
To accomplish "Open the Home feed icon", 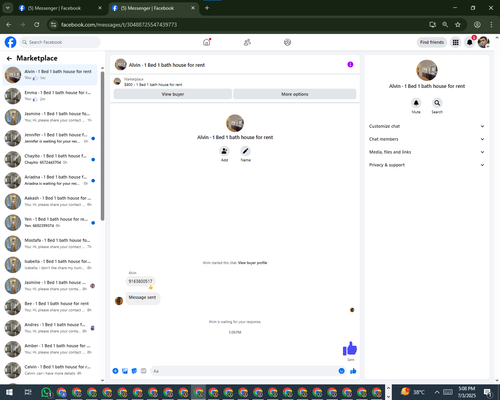I will click(207, 42).
